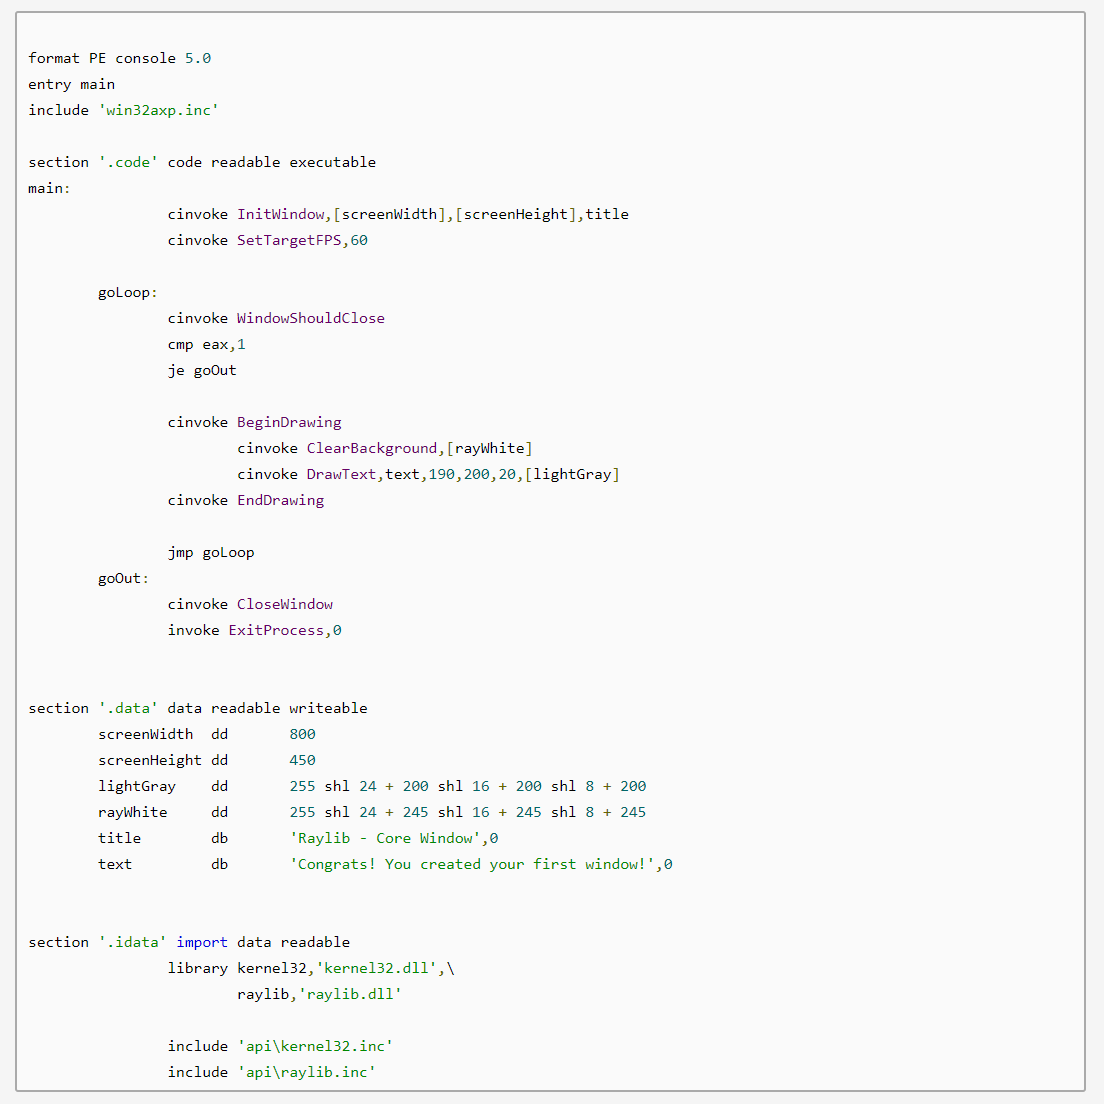Click the WindowShouldClose call
This screenshot has width=1104, height=1104.
coord(310,319)
